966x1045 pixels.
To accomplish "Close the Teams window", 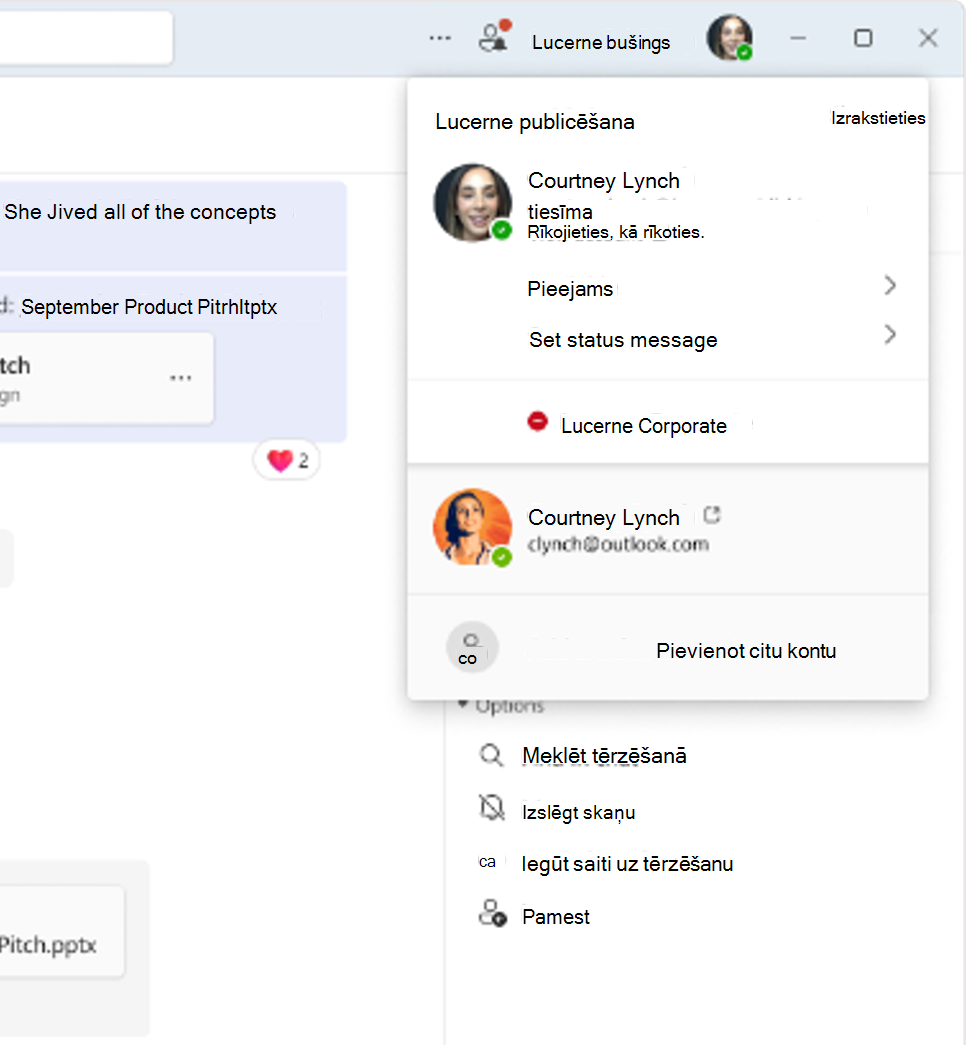I will pos(928,38).
